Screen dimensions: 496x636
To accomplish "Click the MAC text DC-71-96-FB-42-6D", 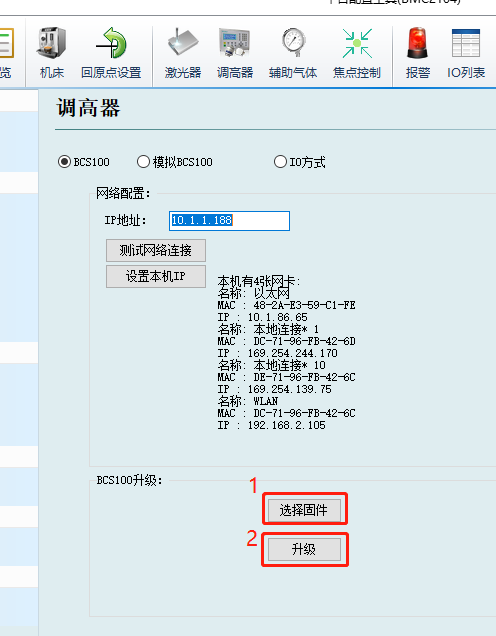I will (x=304, y=341).
